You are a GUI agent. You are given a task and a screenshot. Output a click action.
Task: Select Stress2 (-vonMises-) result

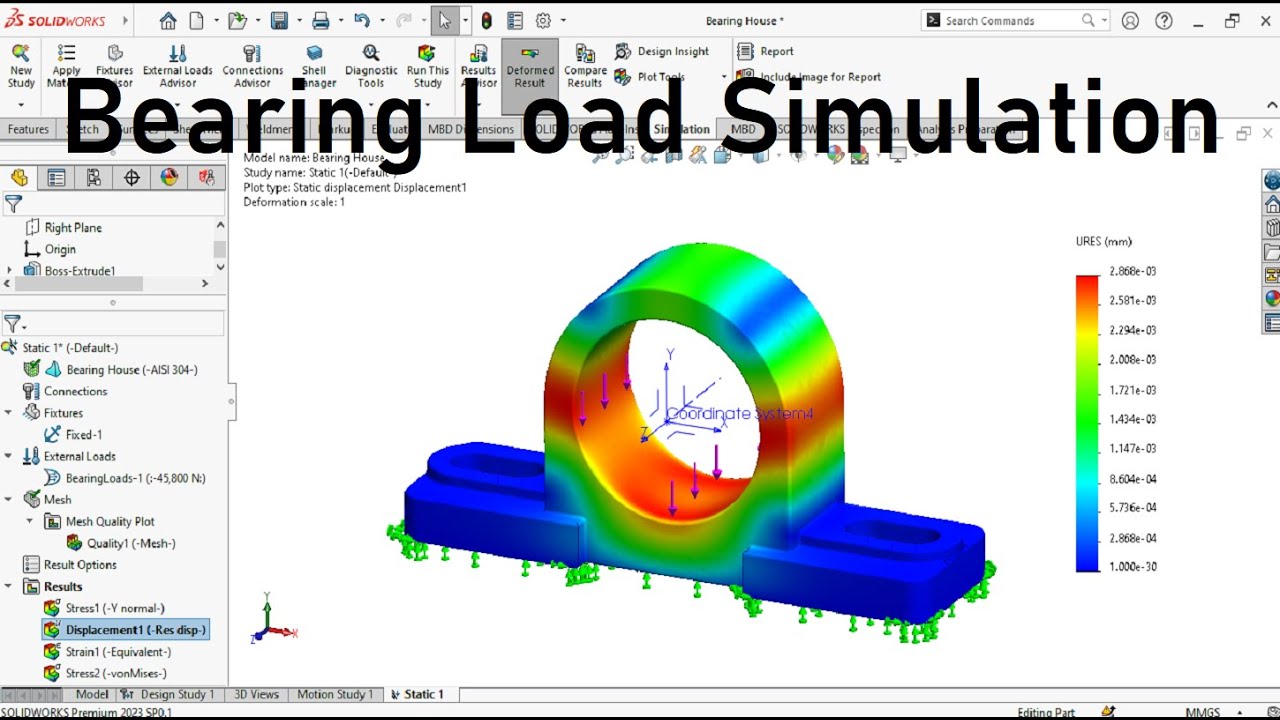coord(106,673)
